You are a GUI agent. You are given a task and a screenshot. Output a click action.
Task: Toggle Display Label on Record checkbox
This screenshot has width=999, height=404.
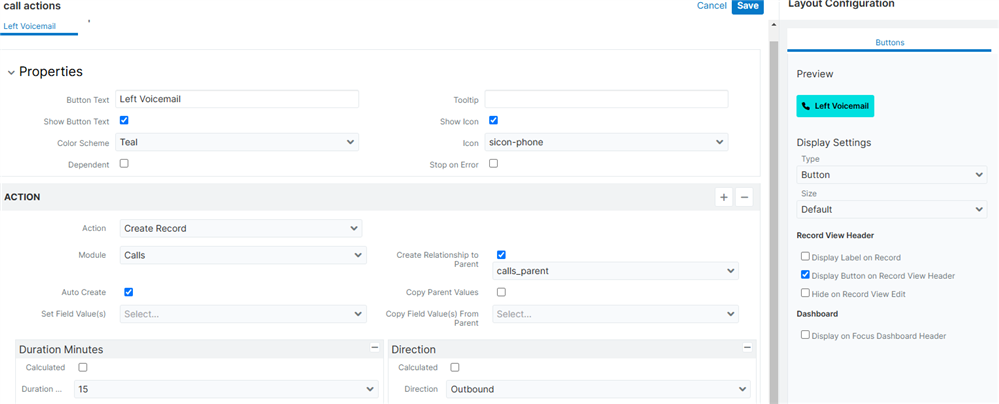[806, 257]
